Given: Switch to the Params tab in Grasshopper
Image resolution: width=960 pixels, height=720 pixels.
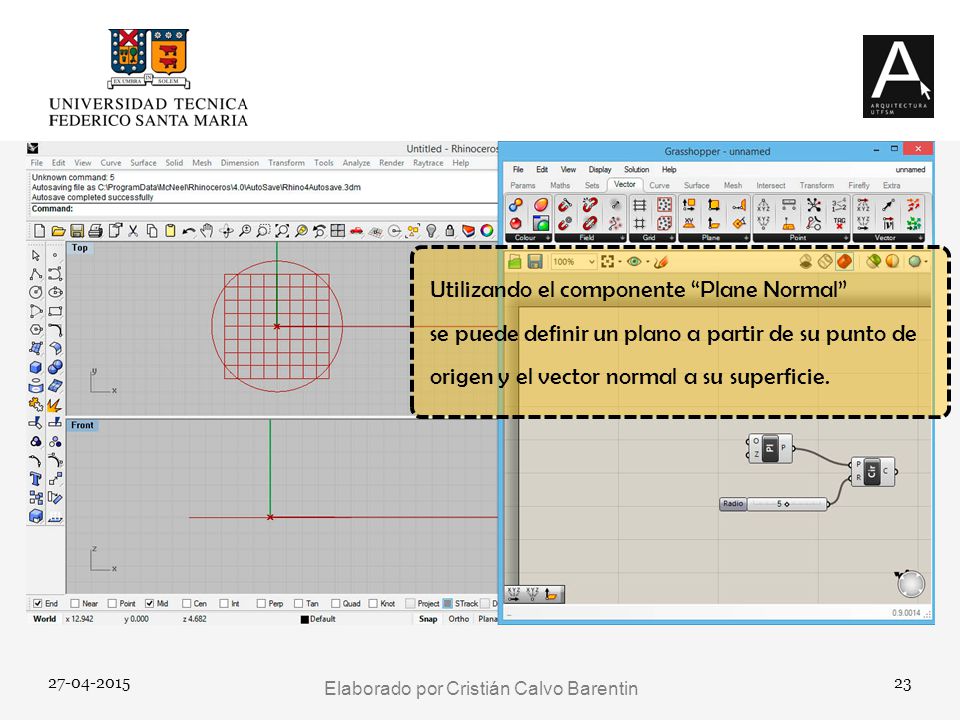Looking at the screenshot, I should pyautogui.click(x=523, y=186).
